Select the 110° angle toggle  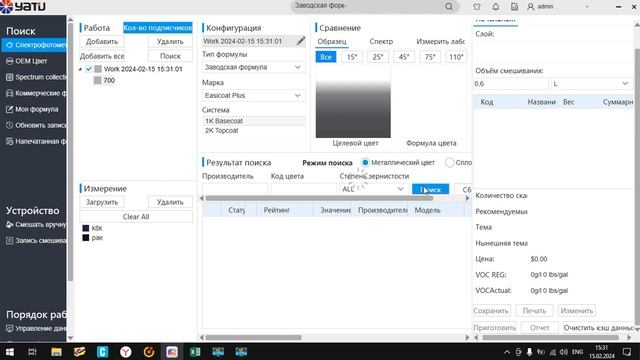pyautogui.click(x=456, y=57)
